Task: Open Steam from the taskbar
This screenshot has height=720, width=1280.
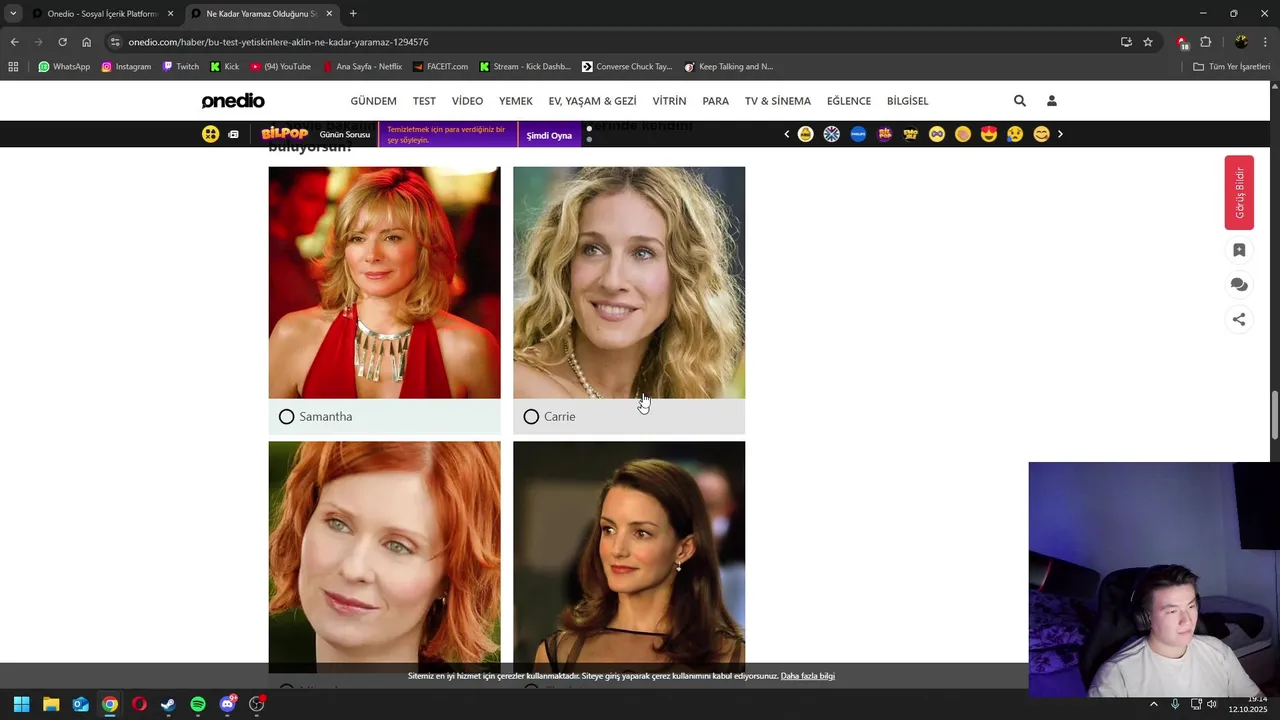Action: click(168, 704)
